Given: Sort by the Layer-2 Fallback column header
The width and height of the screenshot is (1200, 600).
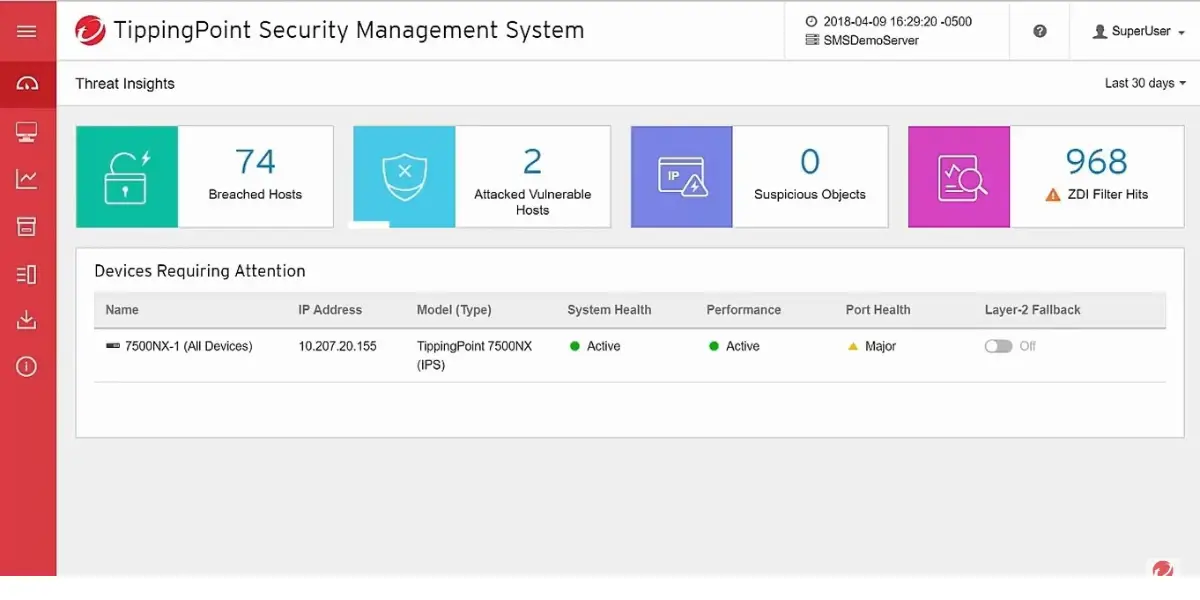Looking at the screenshot, I should (x=1033, y=310).
